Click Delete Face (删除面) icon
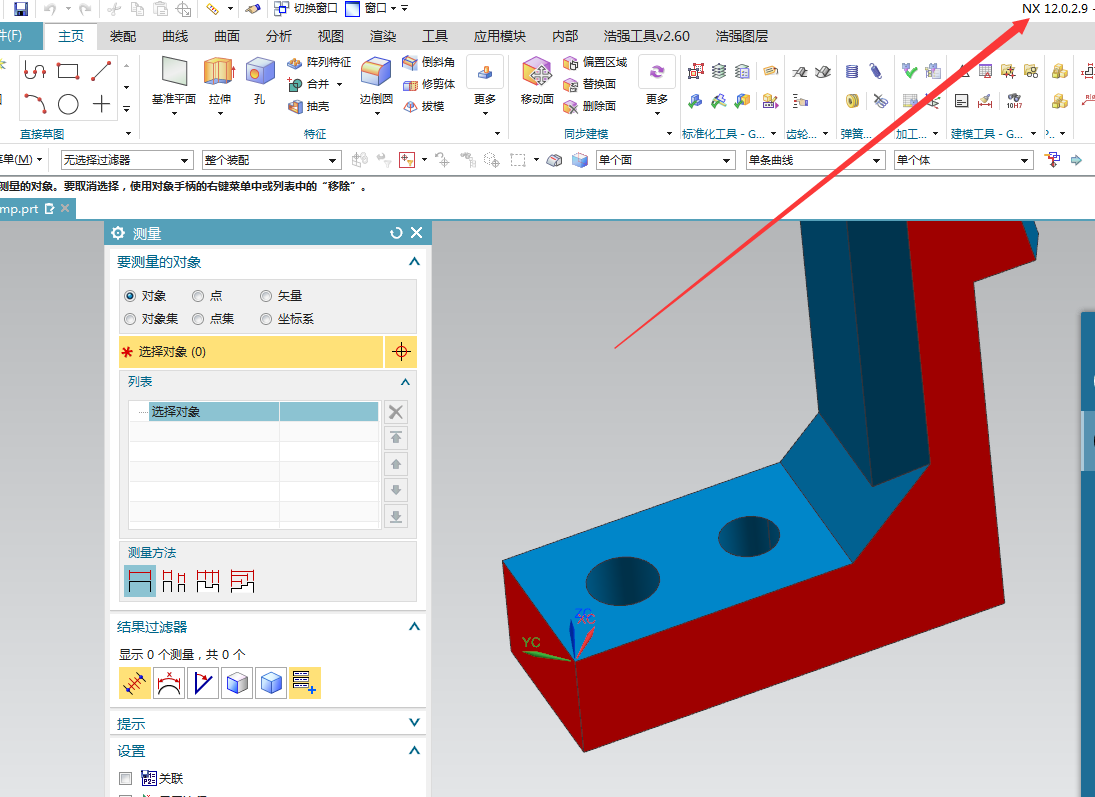The image size is (1095, 797). click(x=571, y=106)
